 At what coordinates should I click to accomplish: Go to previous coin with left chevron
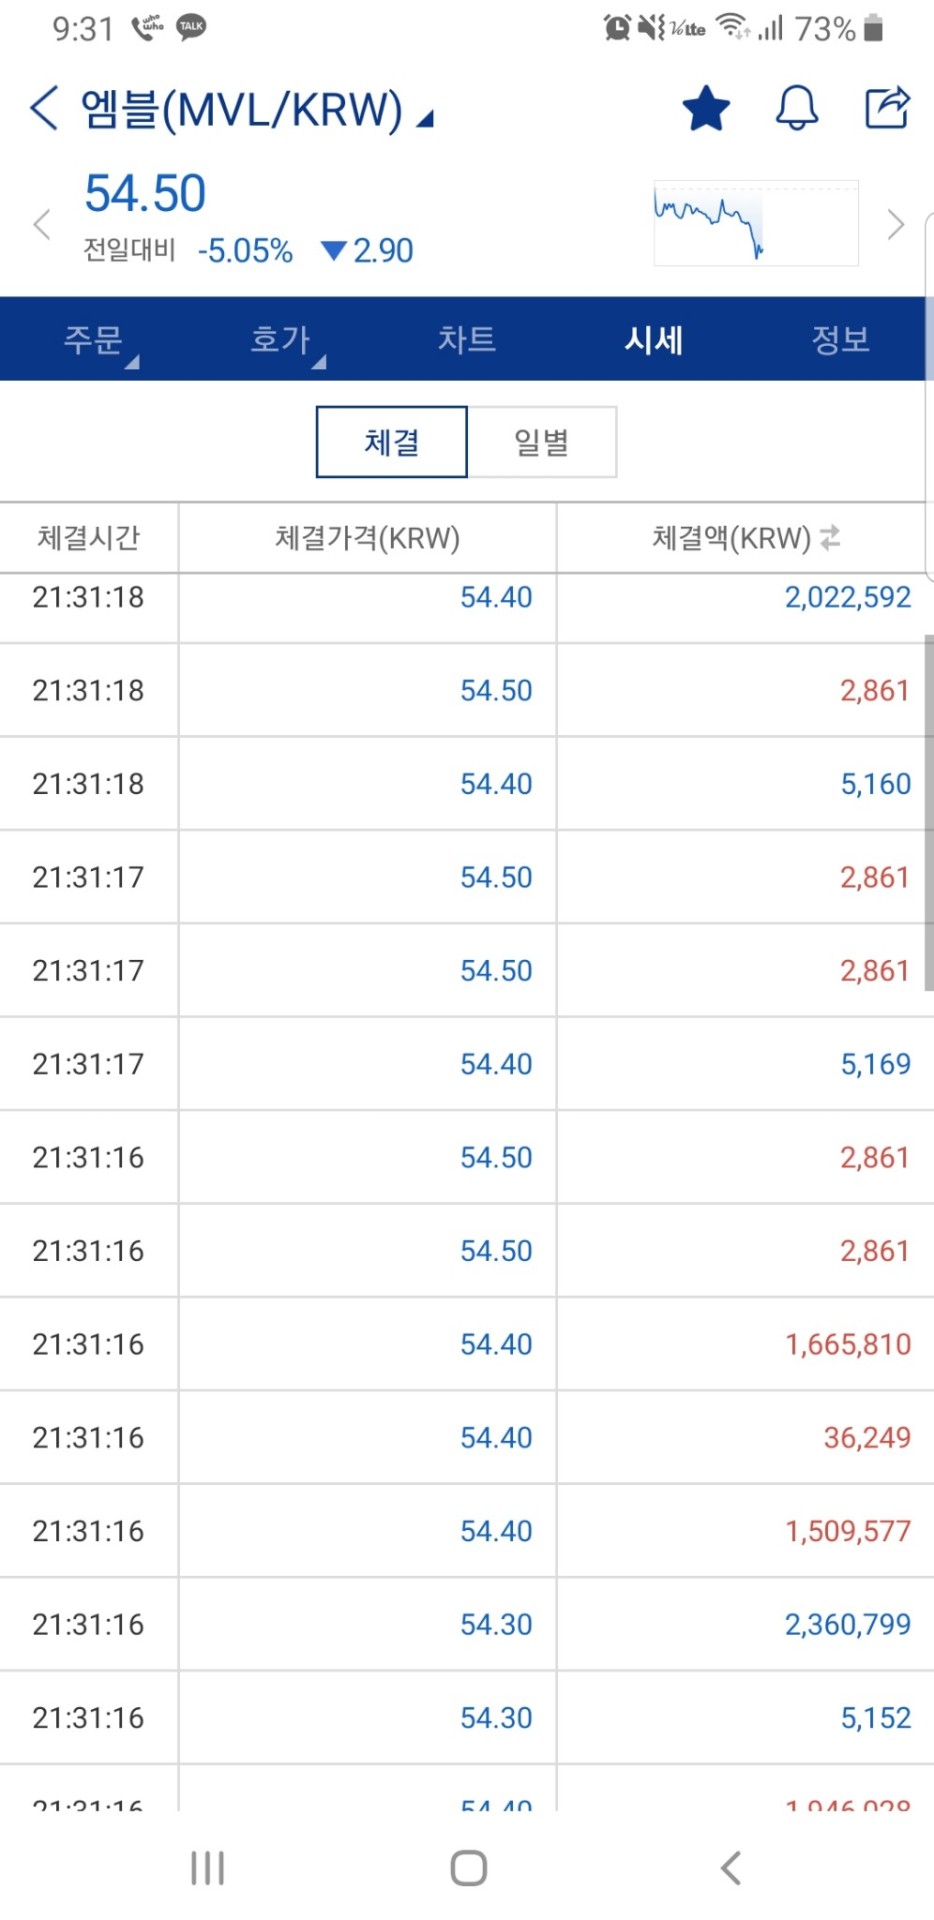tap(42, 224)
